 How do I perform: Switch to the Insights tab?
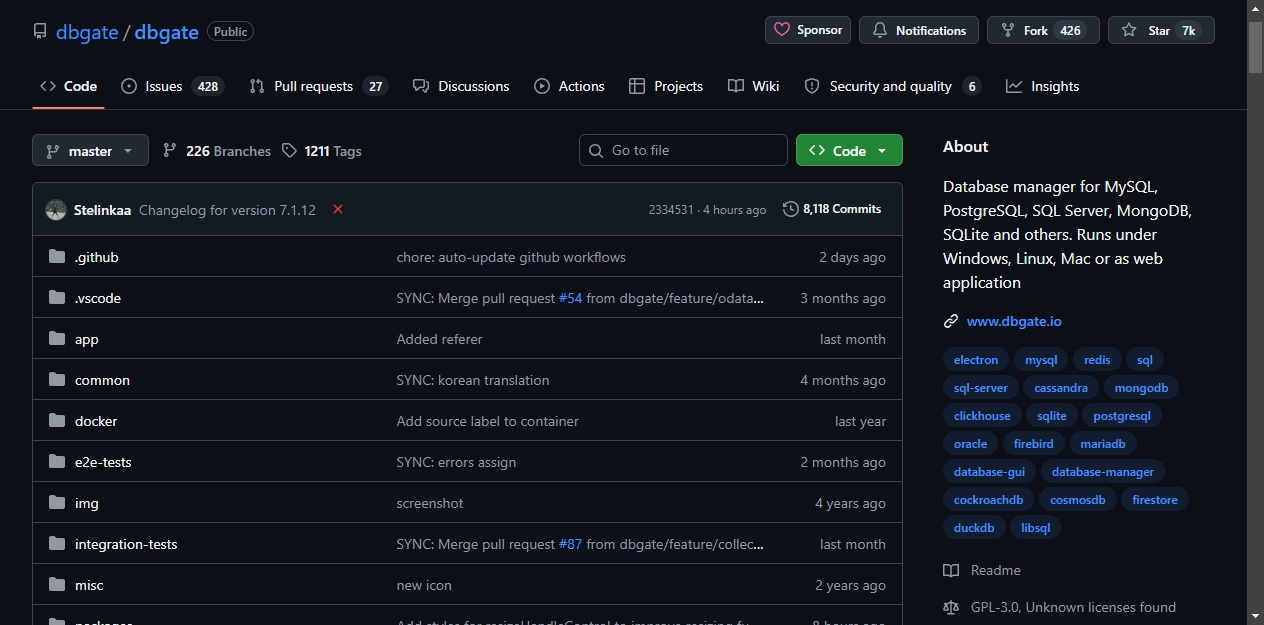click(x=1042, y=86)
